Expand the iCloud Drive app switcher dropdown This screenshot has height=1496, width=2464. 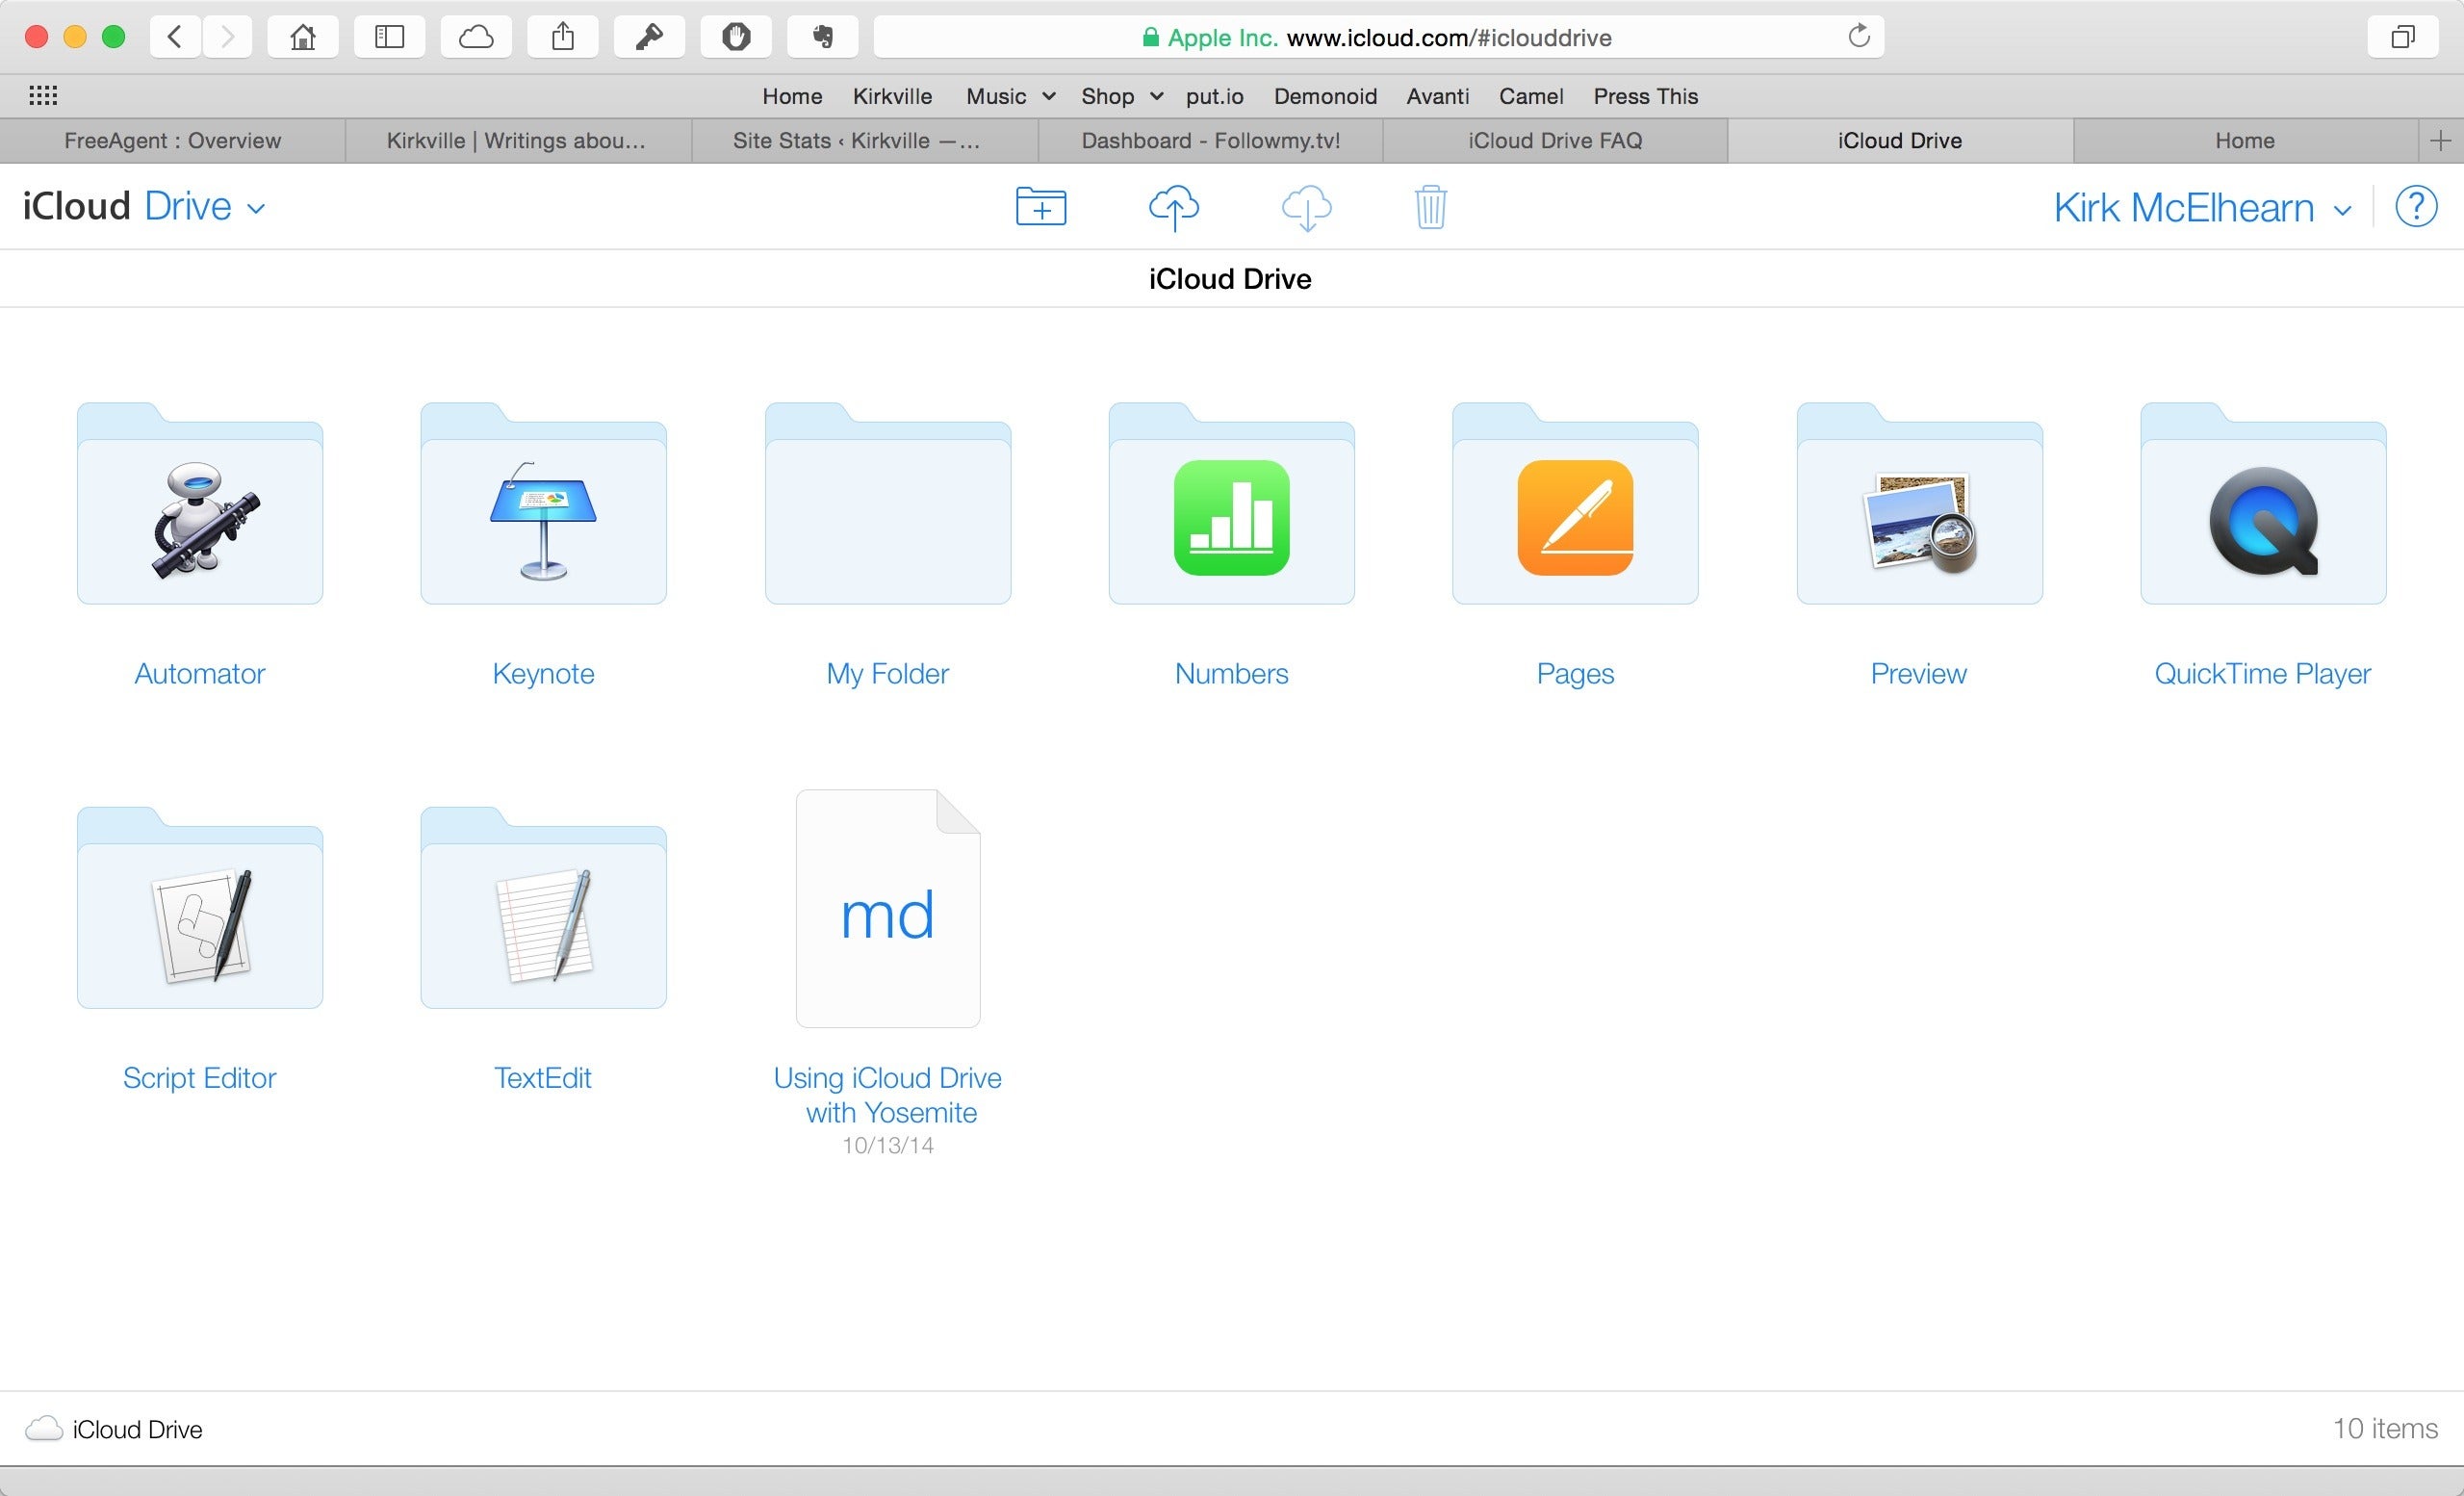(x=257, y=208)
